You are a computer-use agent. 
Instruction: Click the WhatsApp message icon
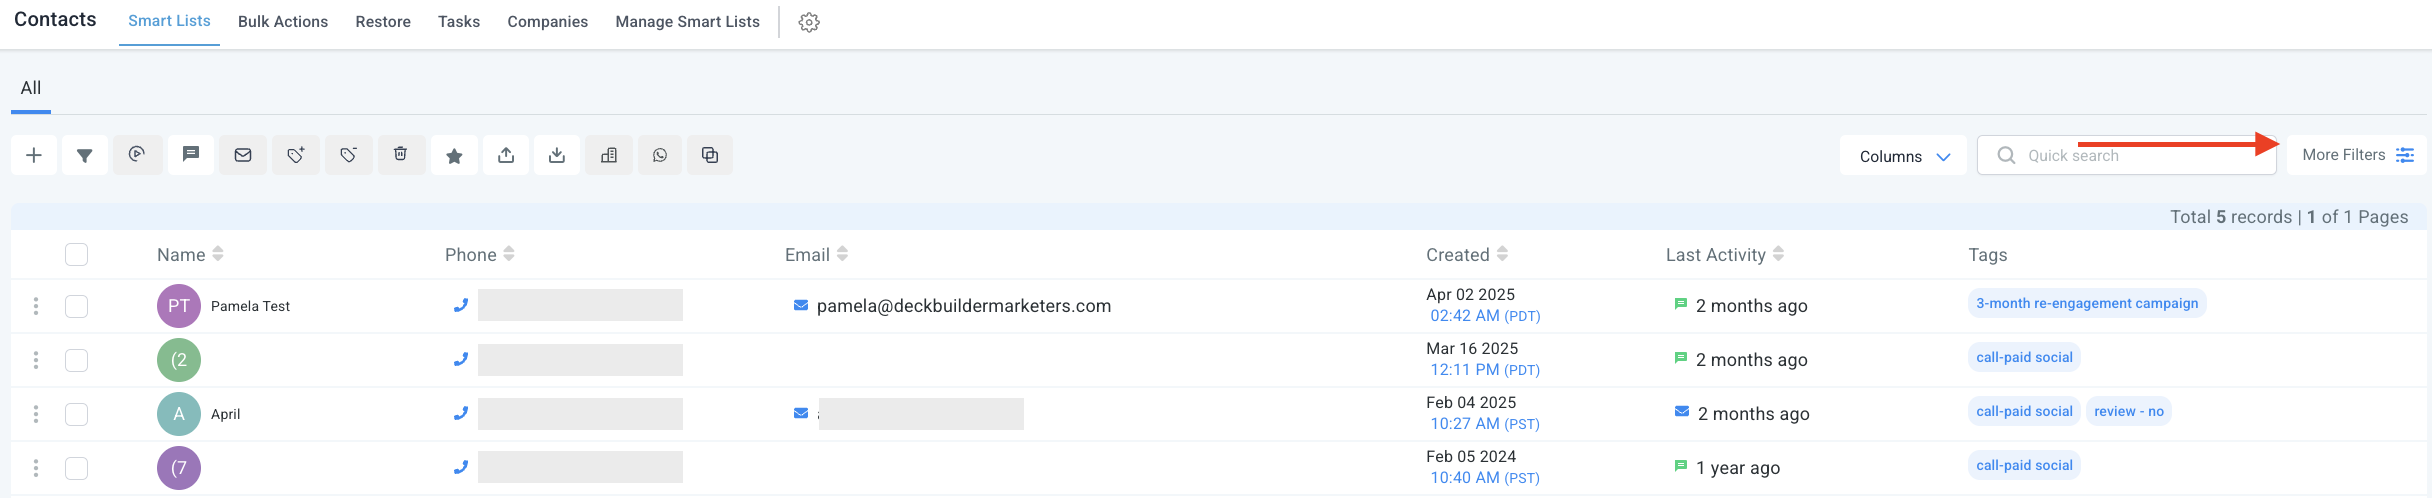coord(660,155)
